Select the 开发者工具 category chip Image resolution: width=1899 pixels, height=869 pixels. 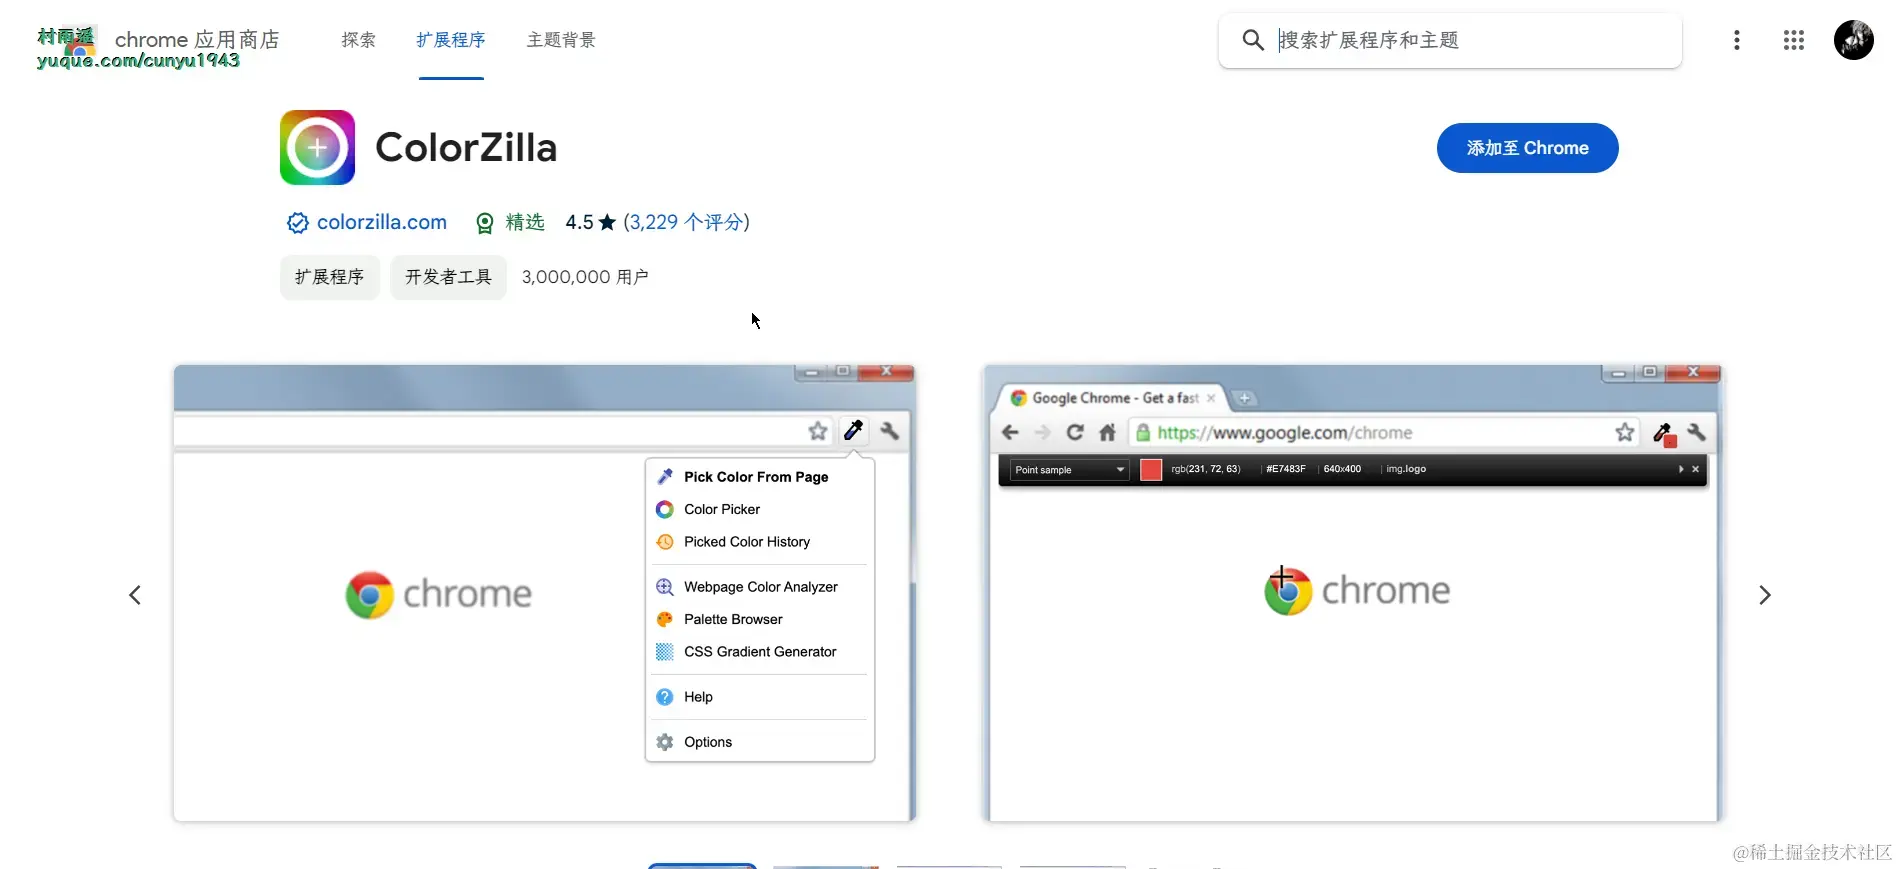coord(448,277)
